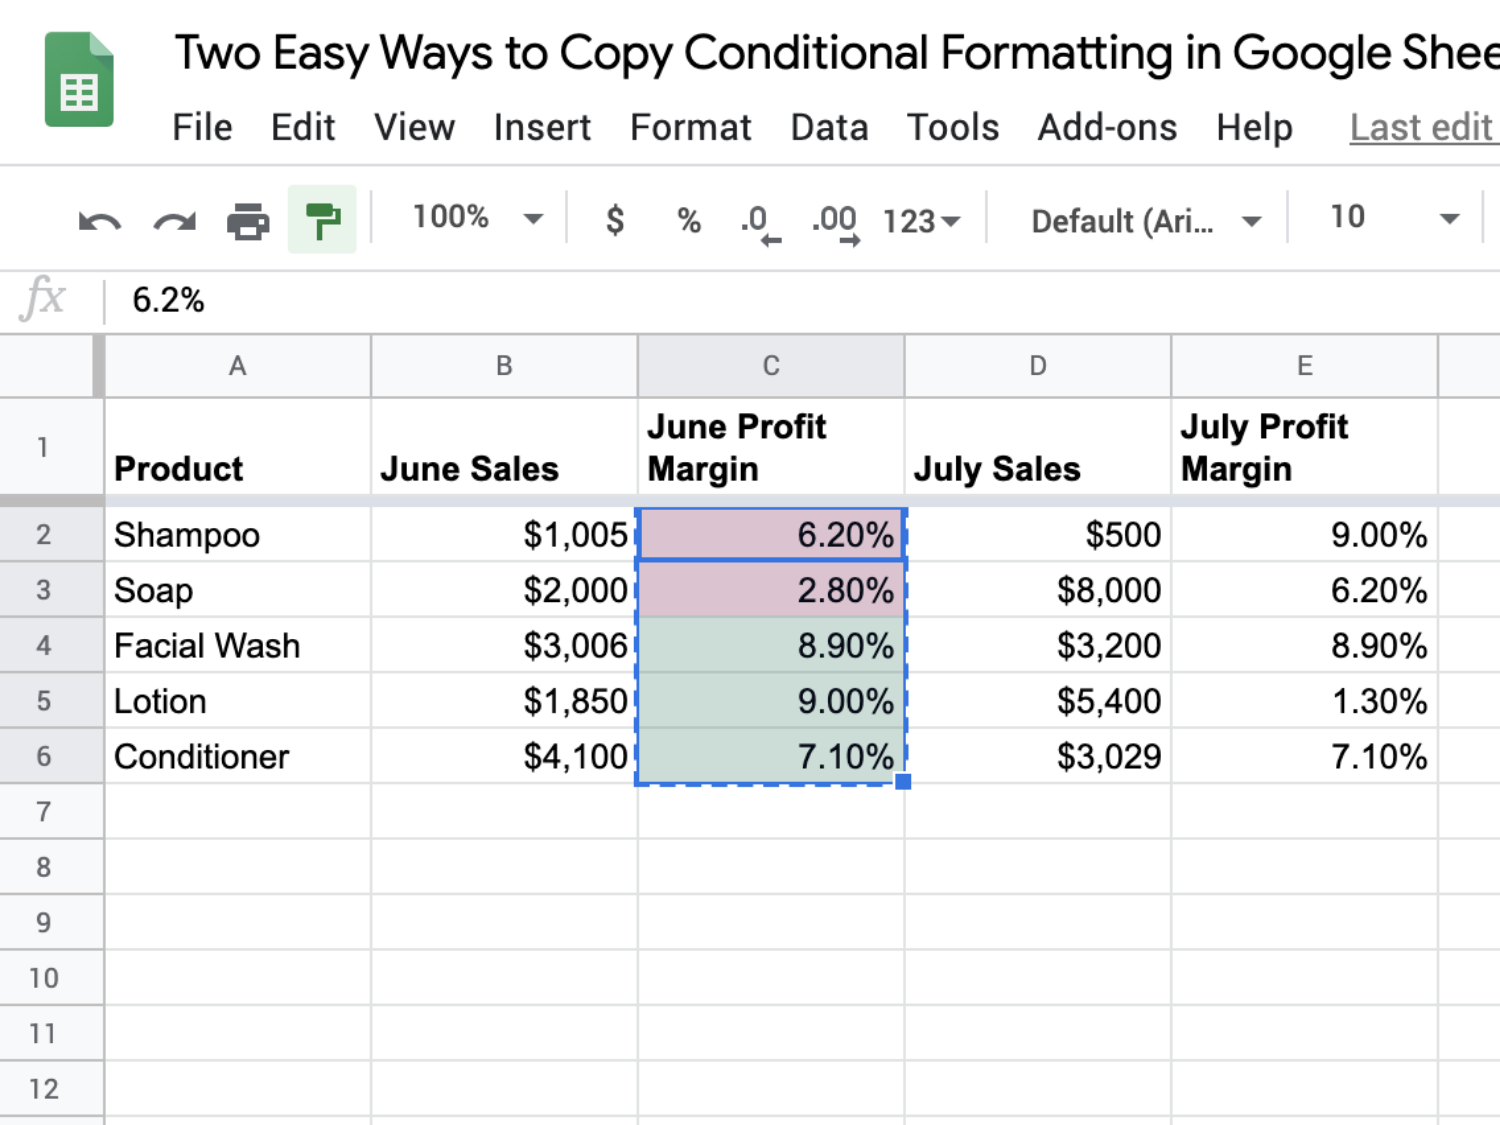Image resolution: width=1500 pixels, height=1125 pixels.
Task: Format selection as currency
Action: (x=614, y=221)
